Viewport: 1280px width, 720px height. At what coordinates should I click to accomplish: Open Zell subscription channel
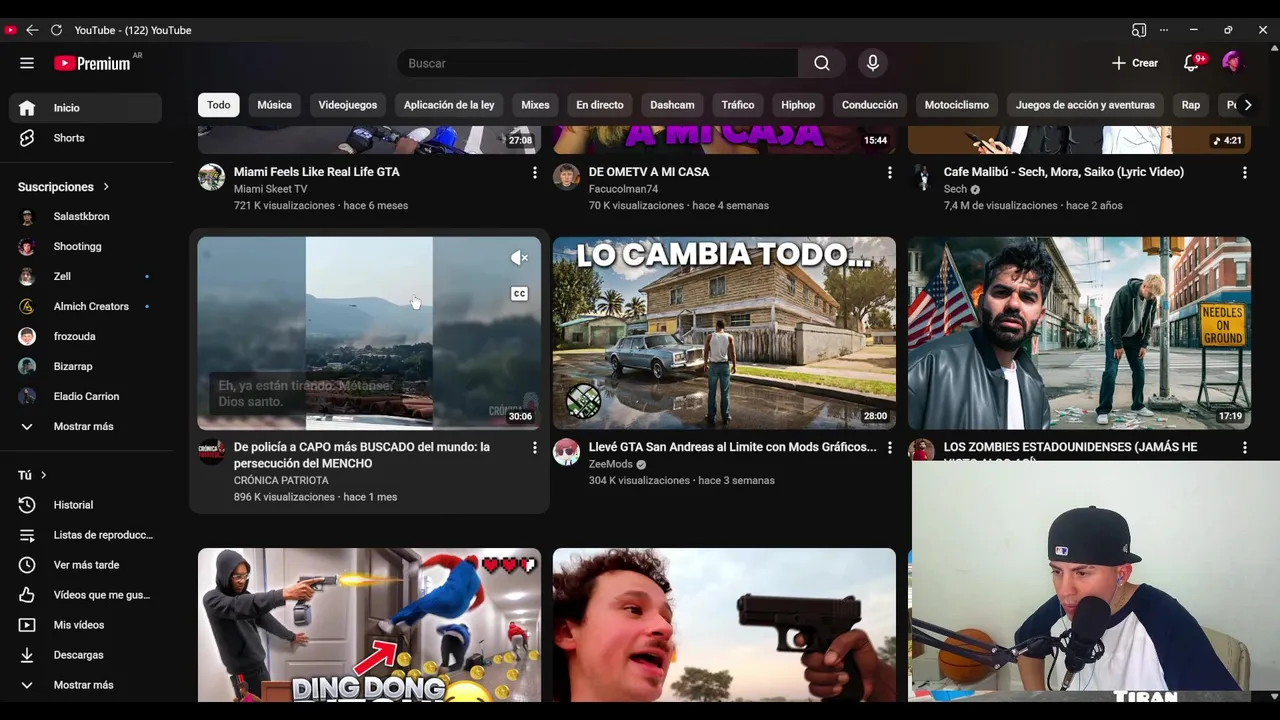(85, 277)
